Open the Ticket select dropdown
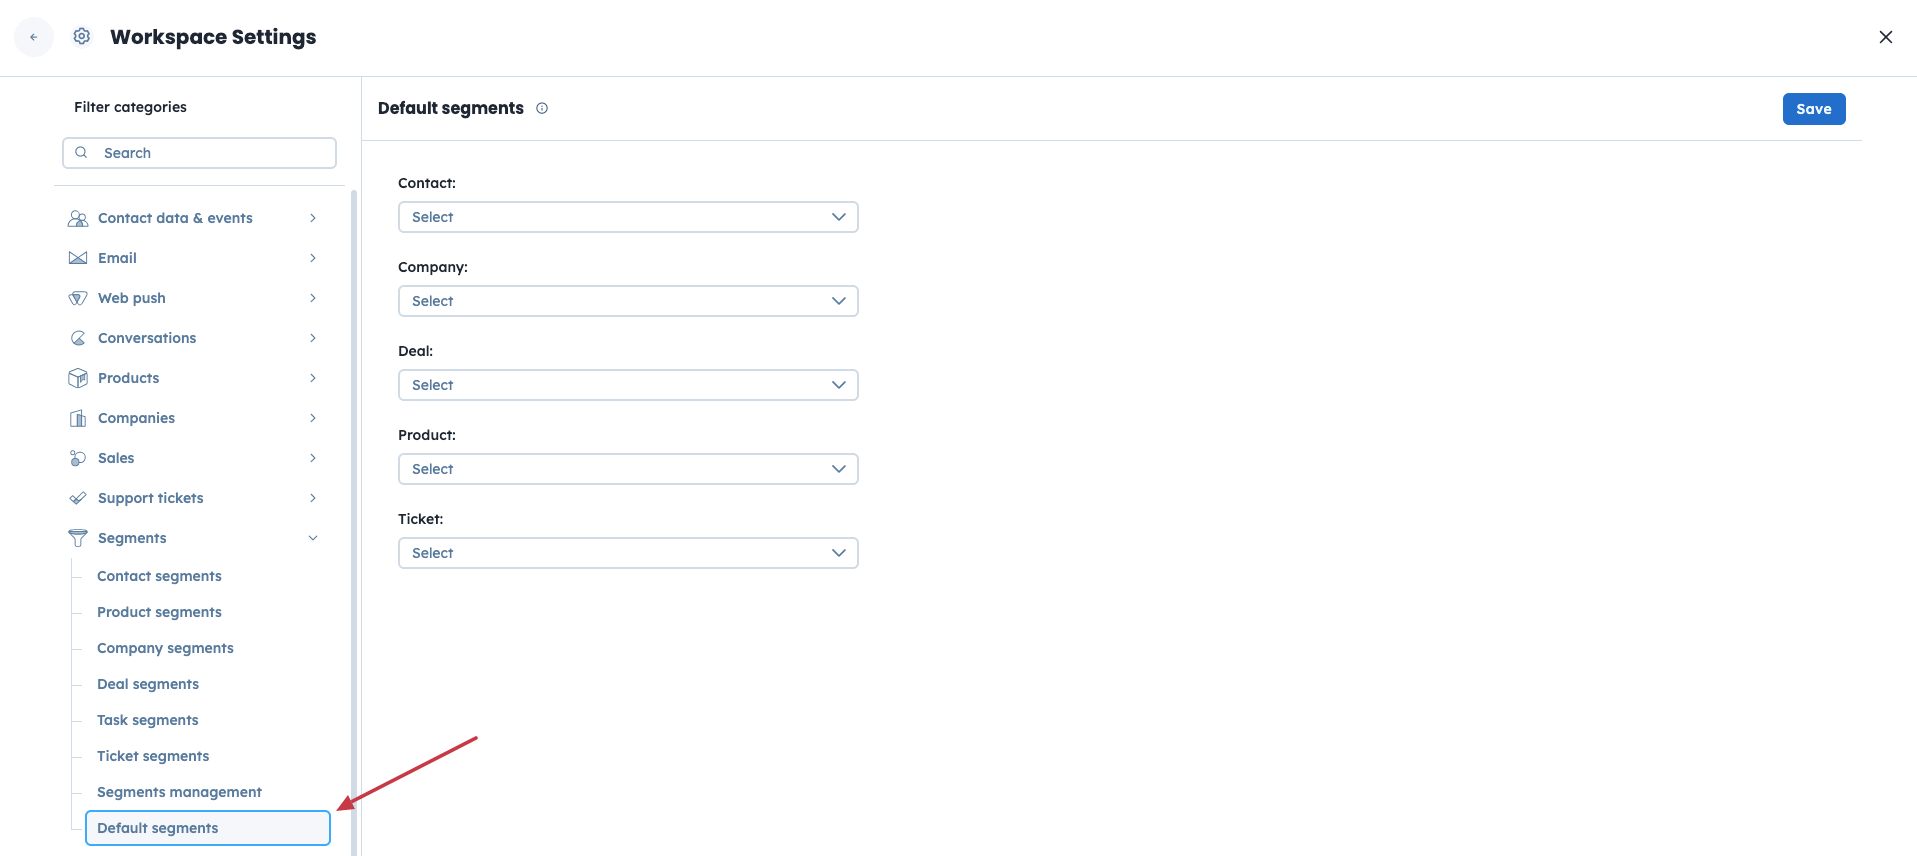The height and width of the screenshot is (856, 1917). 628,553
